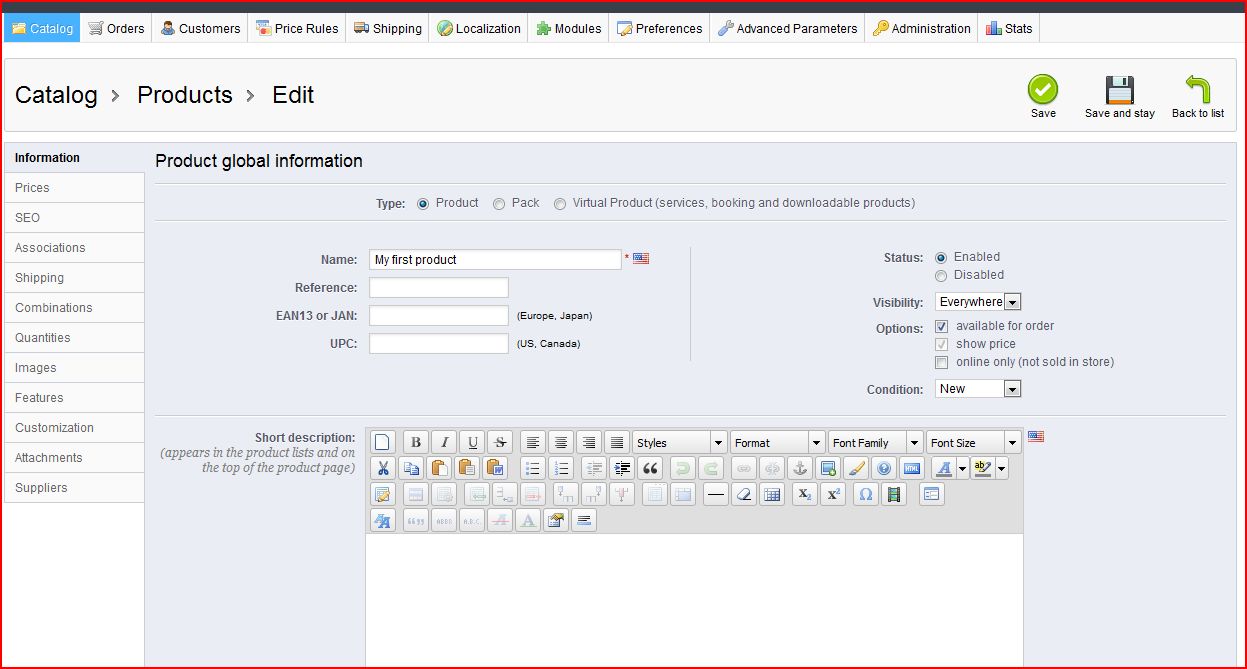This screenshot has width=1247, height=669.
Task: Open the Format dropdown in the editor
Action: click(778, 442)
